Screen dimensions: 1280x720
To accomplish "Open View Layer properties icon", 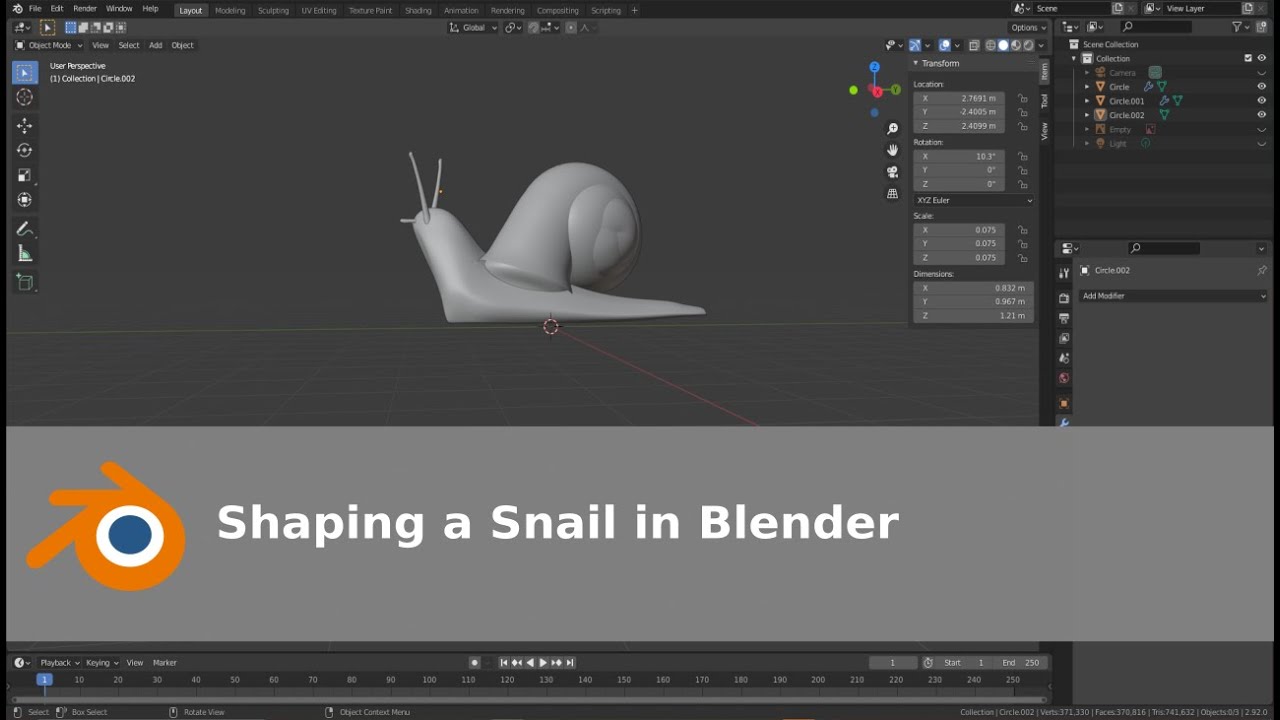I will point(1064,338).
